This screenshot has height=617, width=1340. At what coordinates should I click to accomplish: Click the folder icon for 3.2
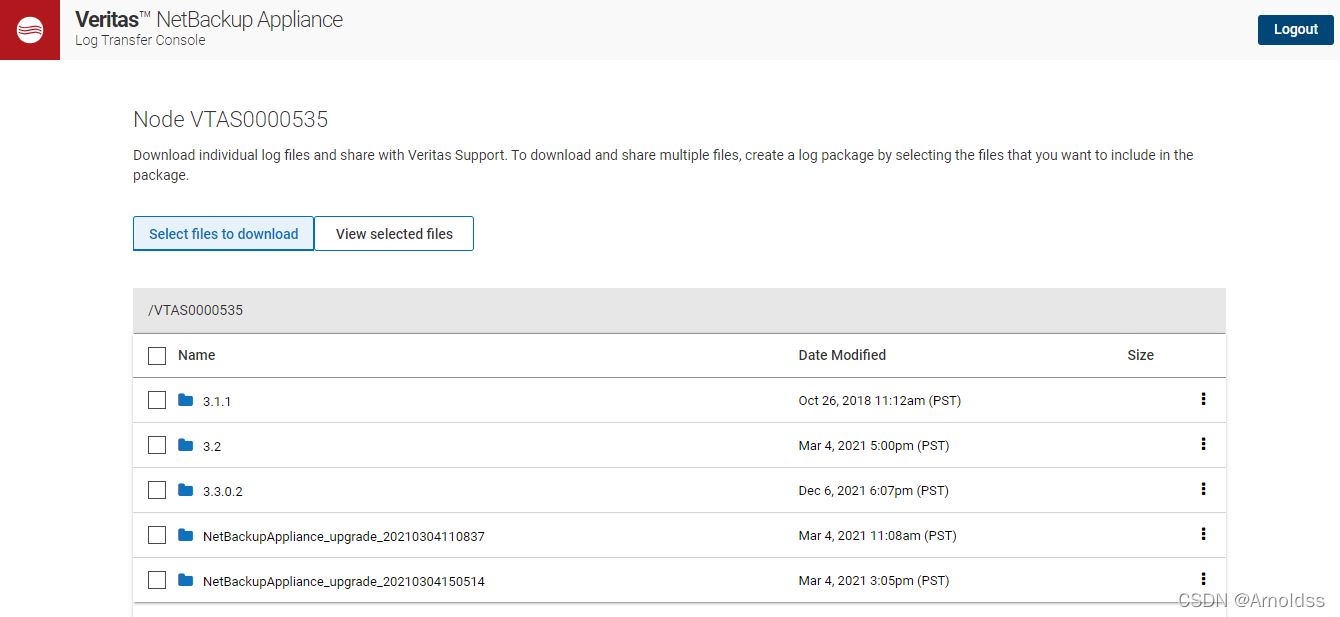185,445
